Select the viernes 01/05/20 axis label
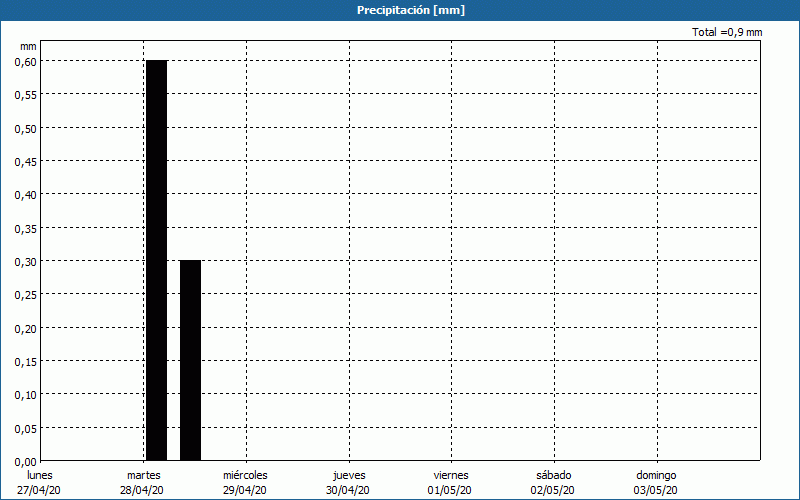The width and height of the screenshot is (800, 500). tap(451, 483)
